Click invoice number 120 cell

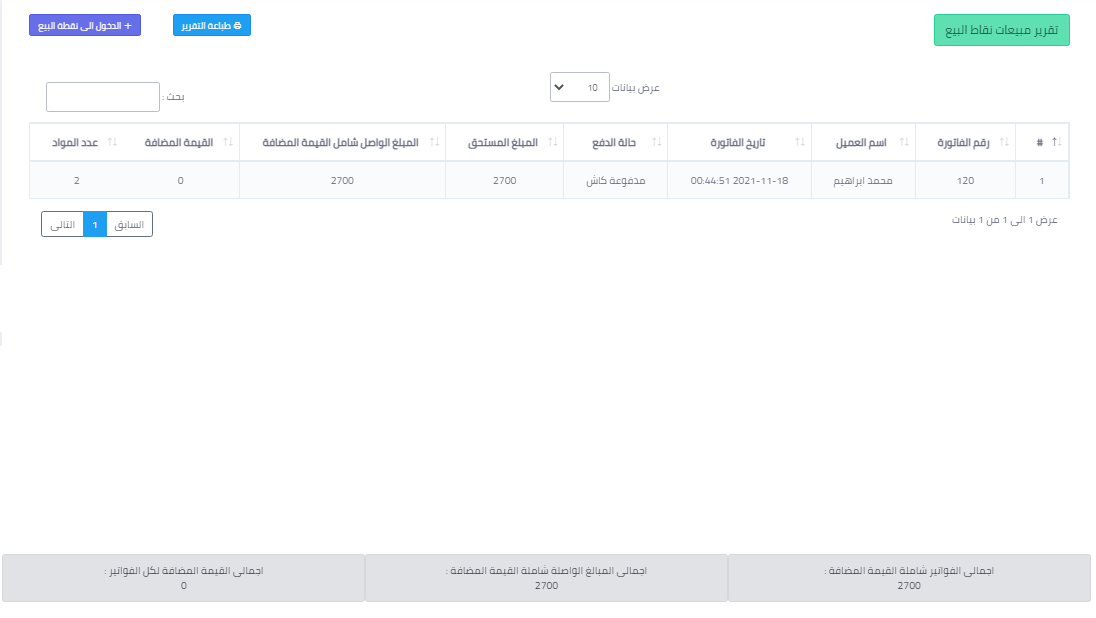pos(965,181)
